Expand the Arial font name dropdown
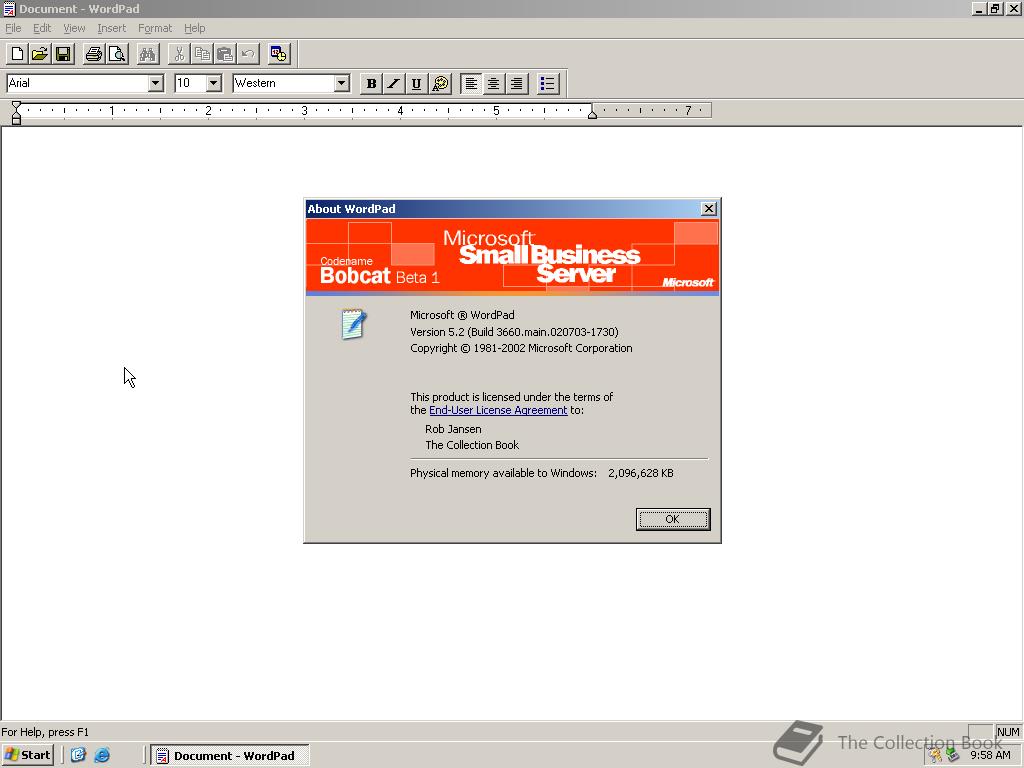Viewport: 1024px width, 768px height. (x=155, y=83)
